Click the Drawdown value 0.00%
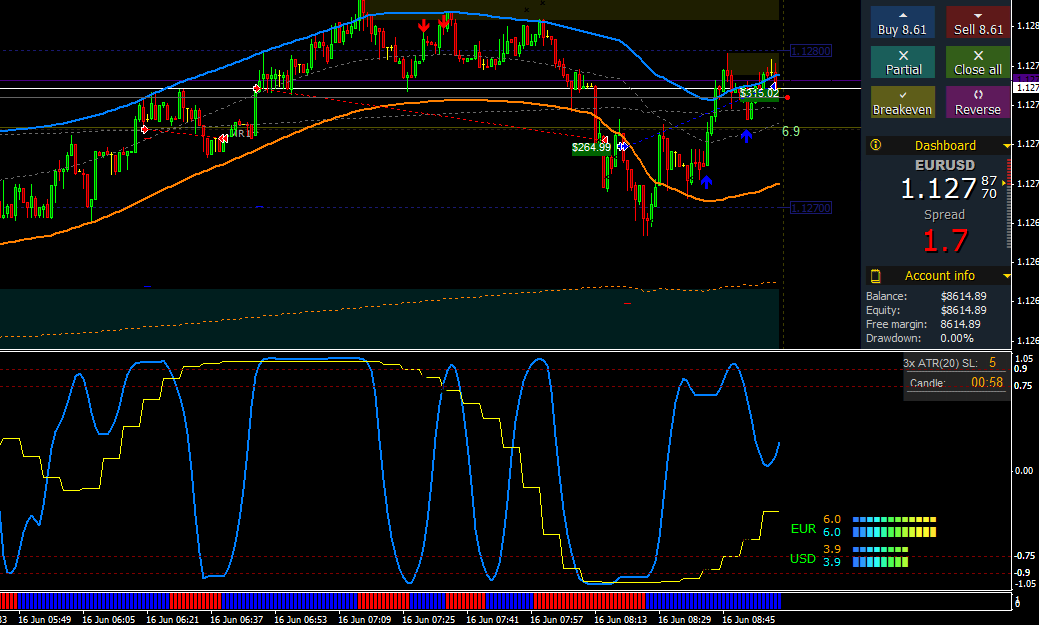 [x=957, y=338]
